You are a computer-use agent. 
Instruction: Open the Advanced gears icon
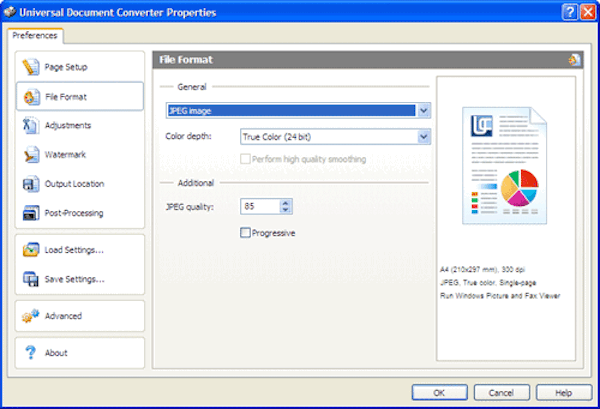tap(28, 316)
